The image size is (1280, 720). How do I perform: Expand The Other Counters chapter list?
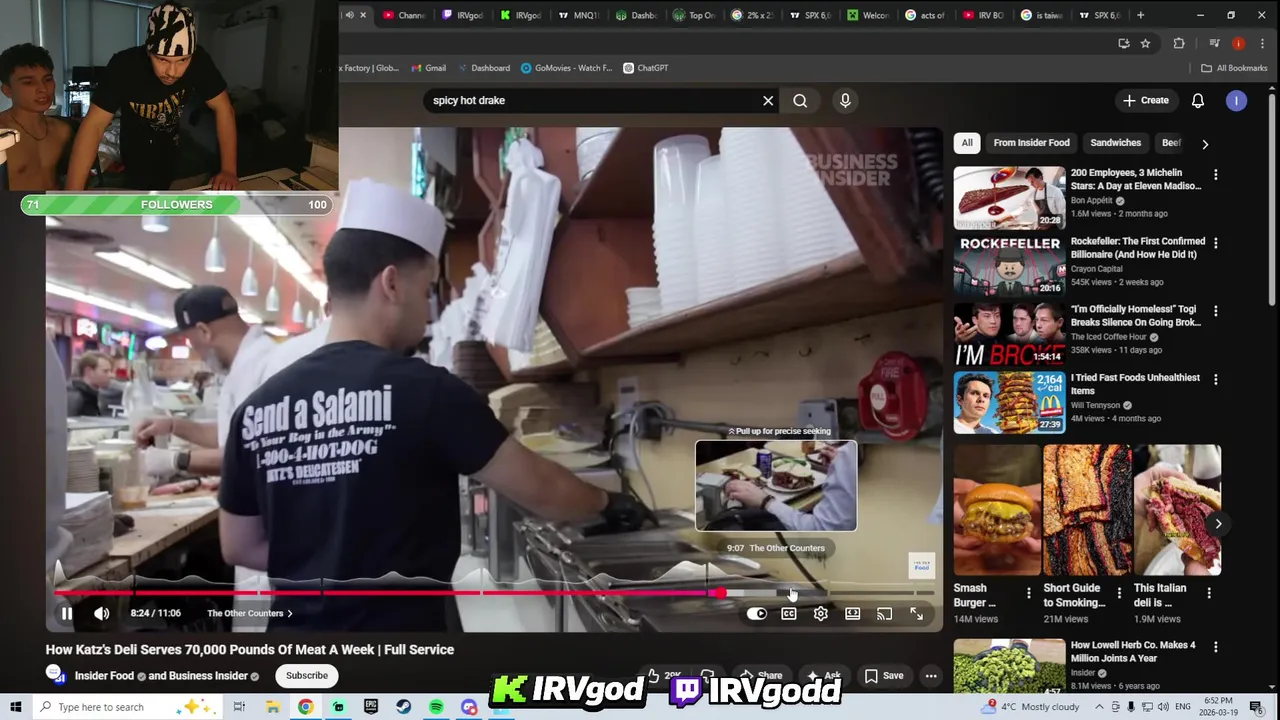(250, 614)
